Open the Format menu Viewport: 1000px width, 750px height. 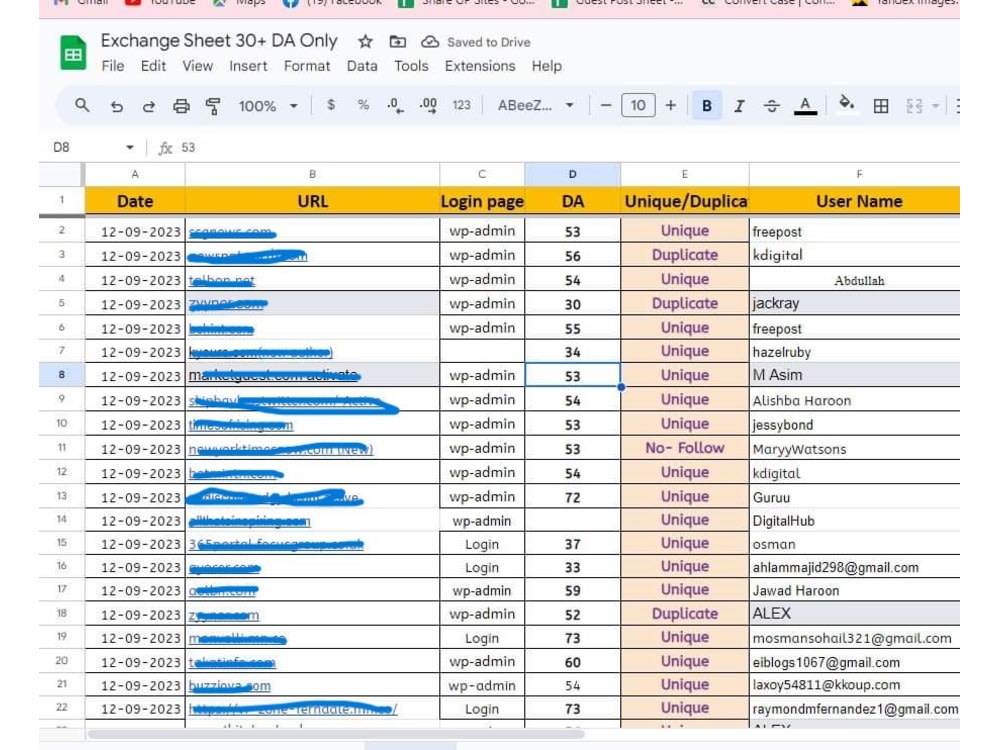307,66
